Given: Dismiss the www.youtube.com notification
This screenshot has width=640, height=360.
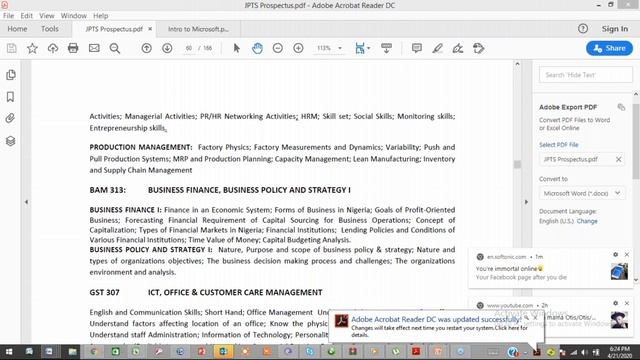Looking at the screenshot, I should pos(627,303).
